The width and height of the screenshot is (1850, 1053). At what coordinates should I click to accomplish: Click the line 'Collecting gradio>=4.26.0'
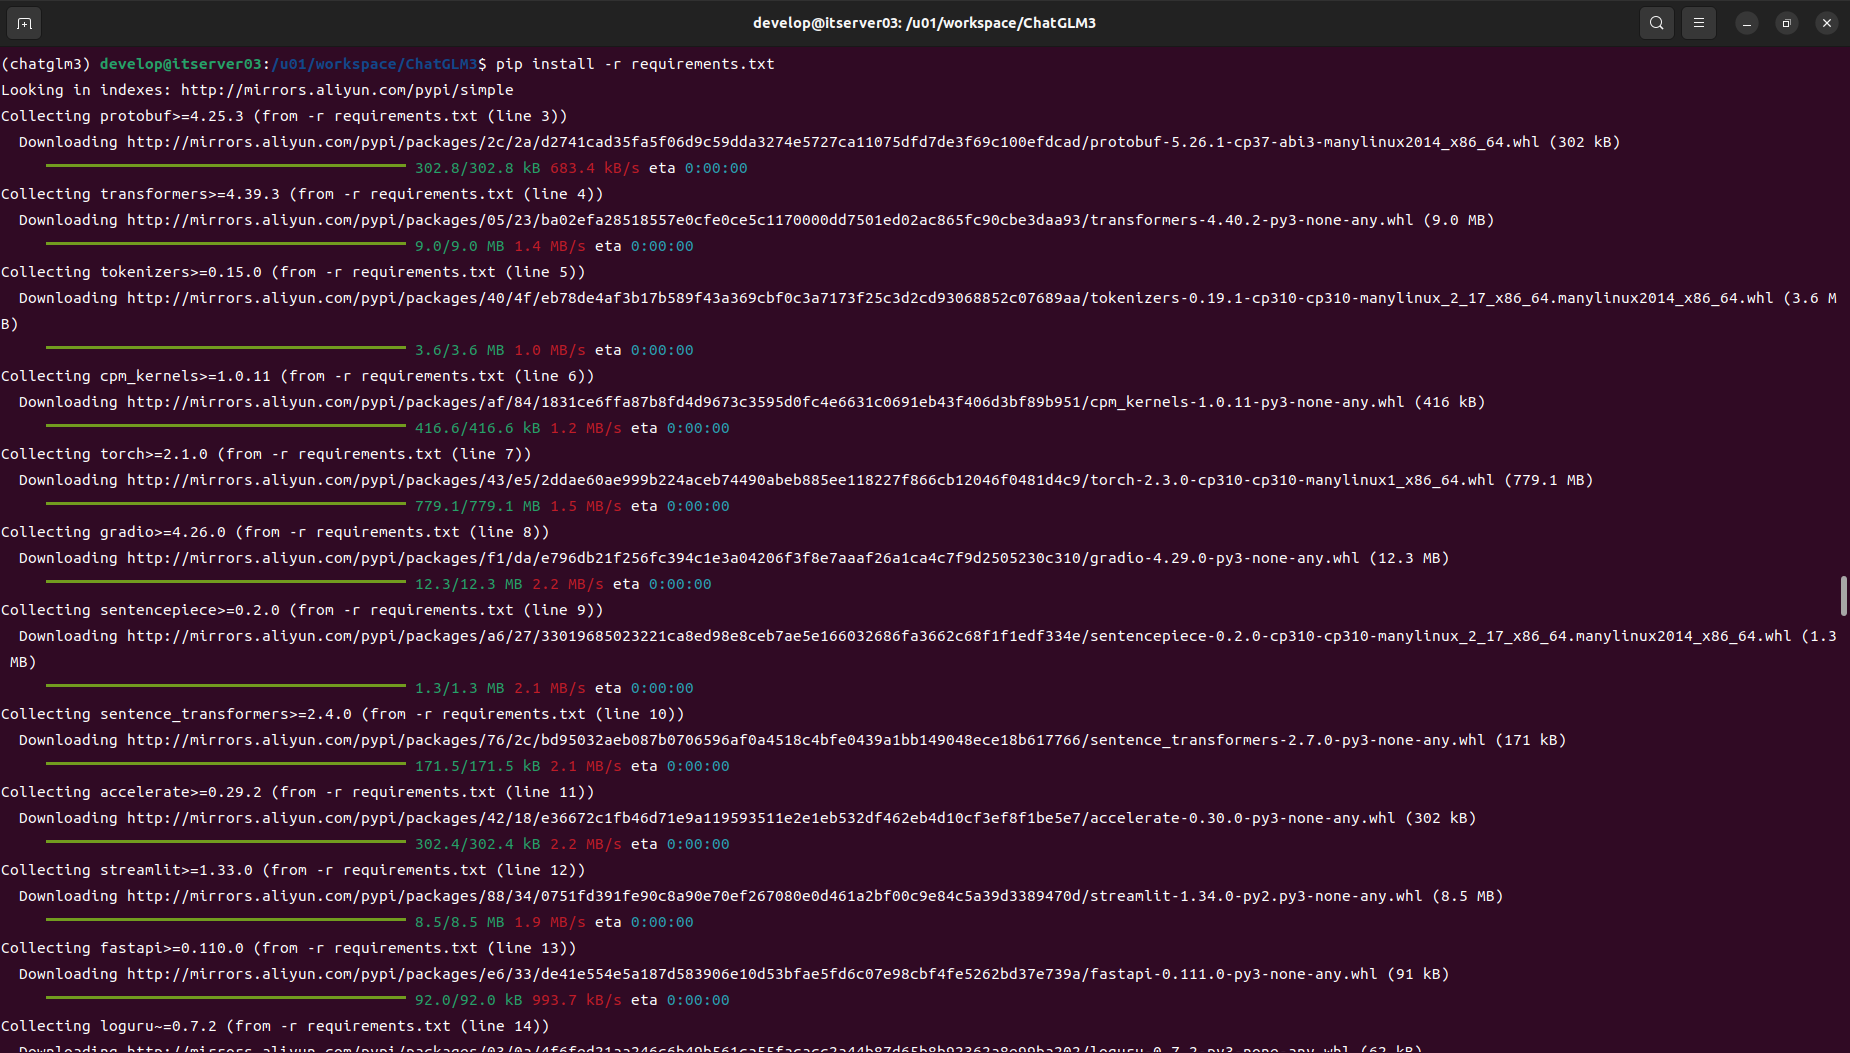coord(275,532)
